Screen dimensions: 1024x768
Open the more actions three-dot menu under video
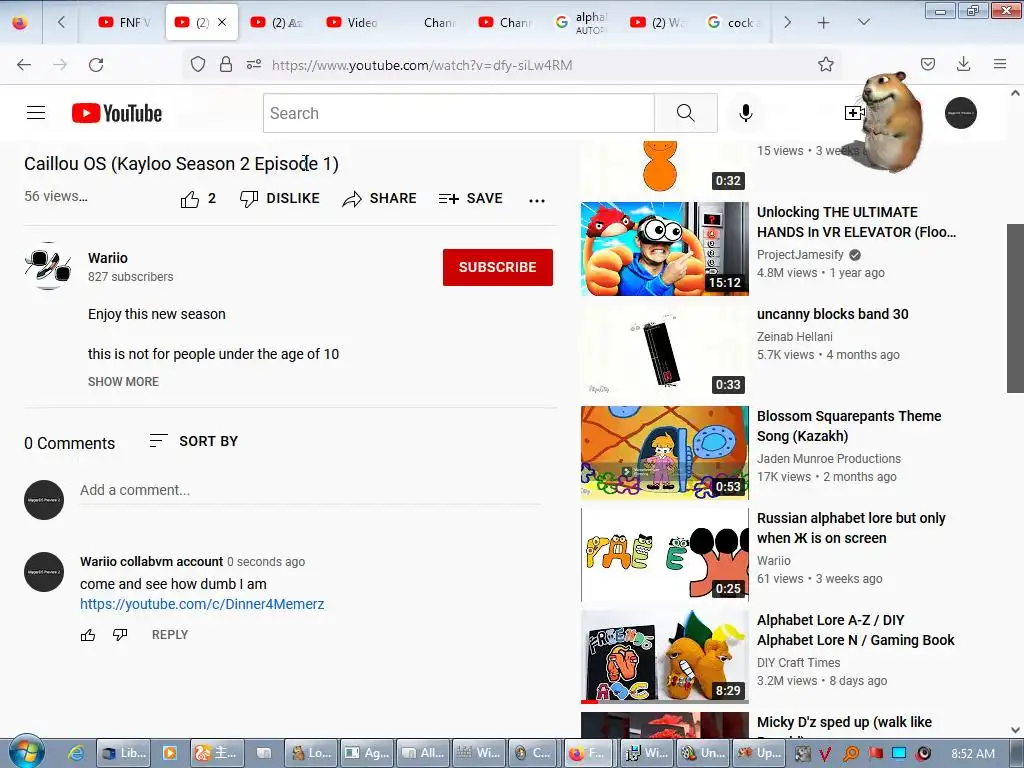(x=537, y=200)
